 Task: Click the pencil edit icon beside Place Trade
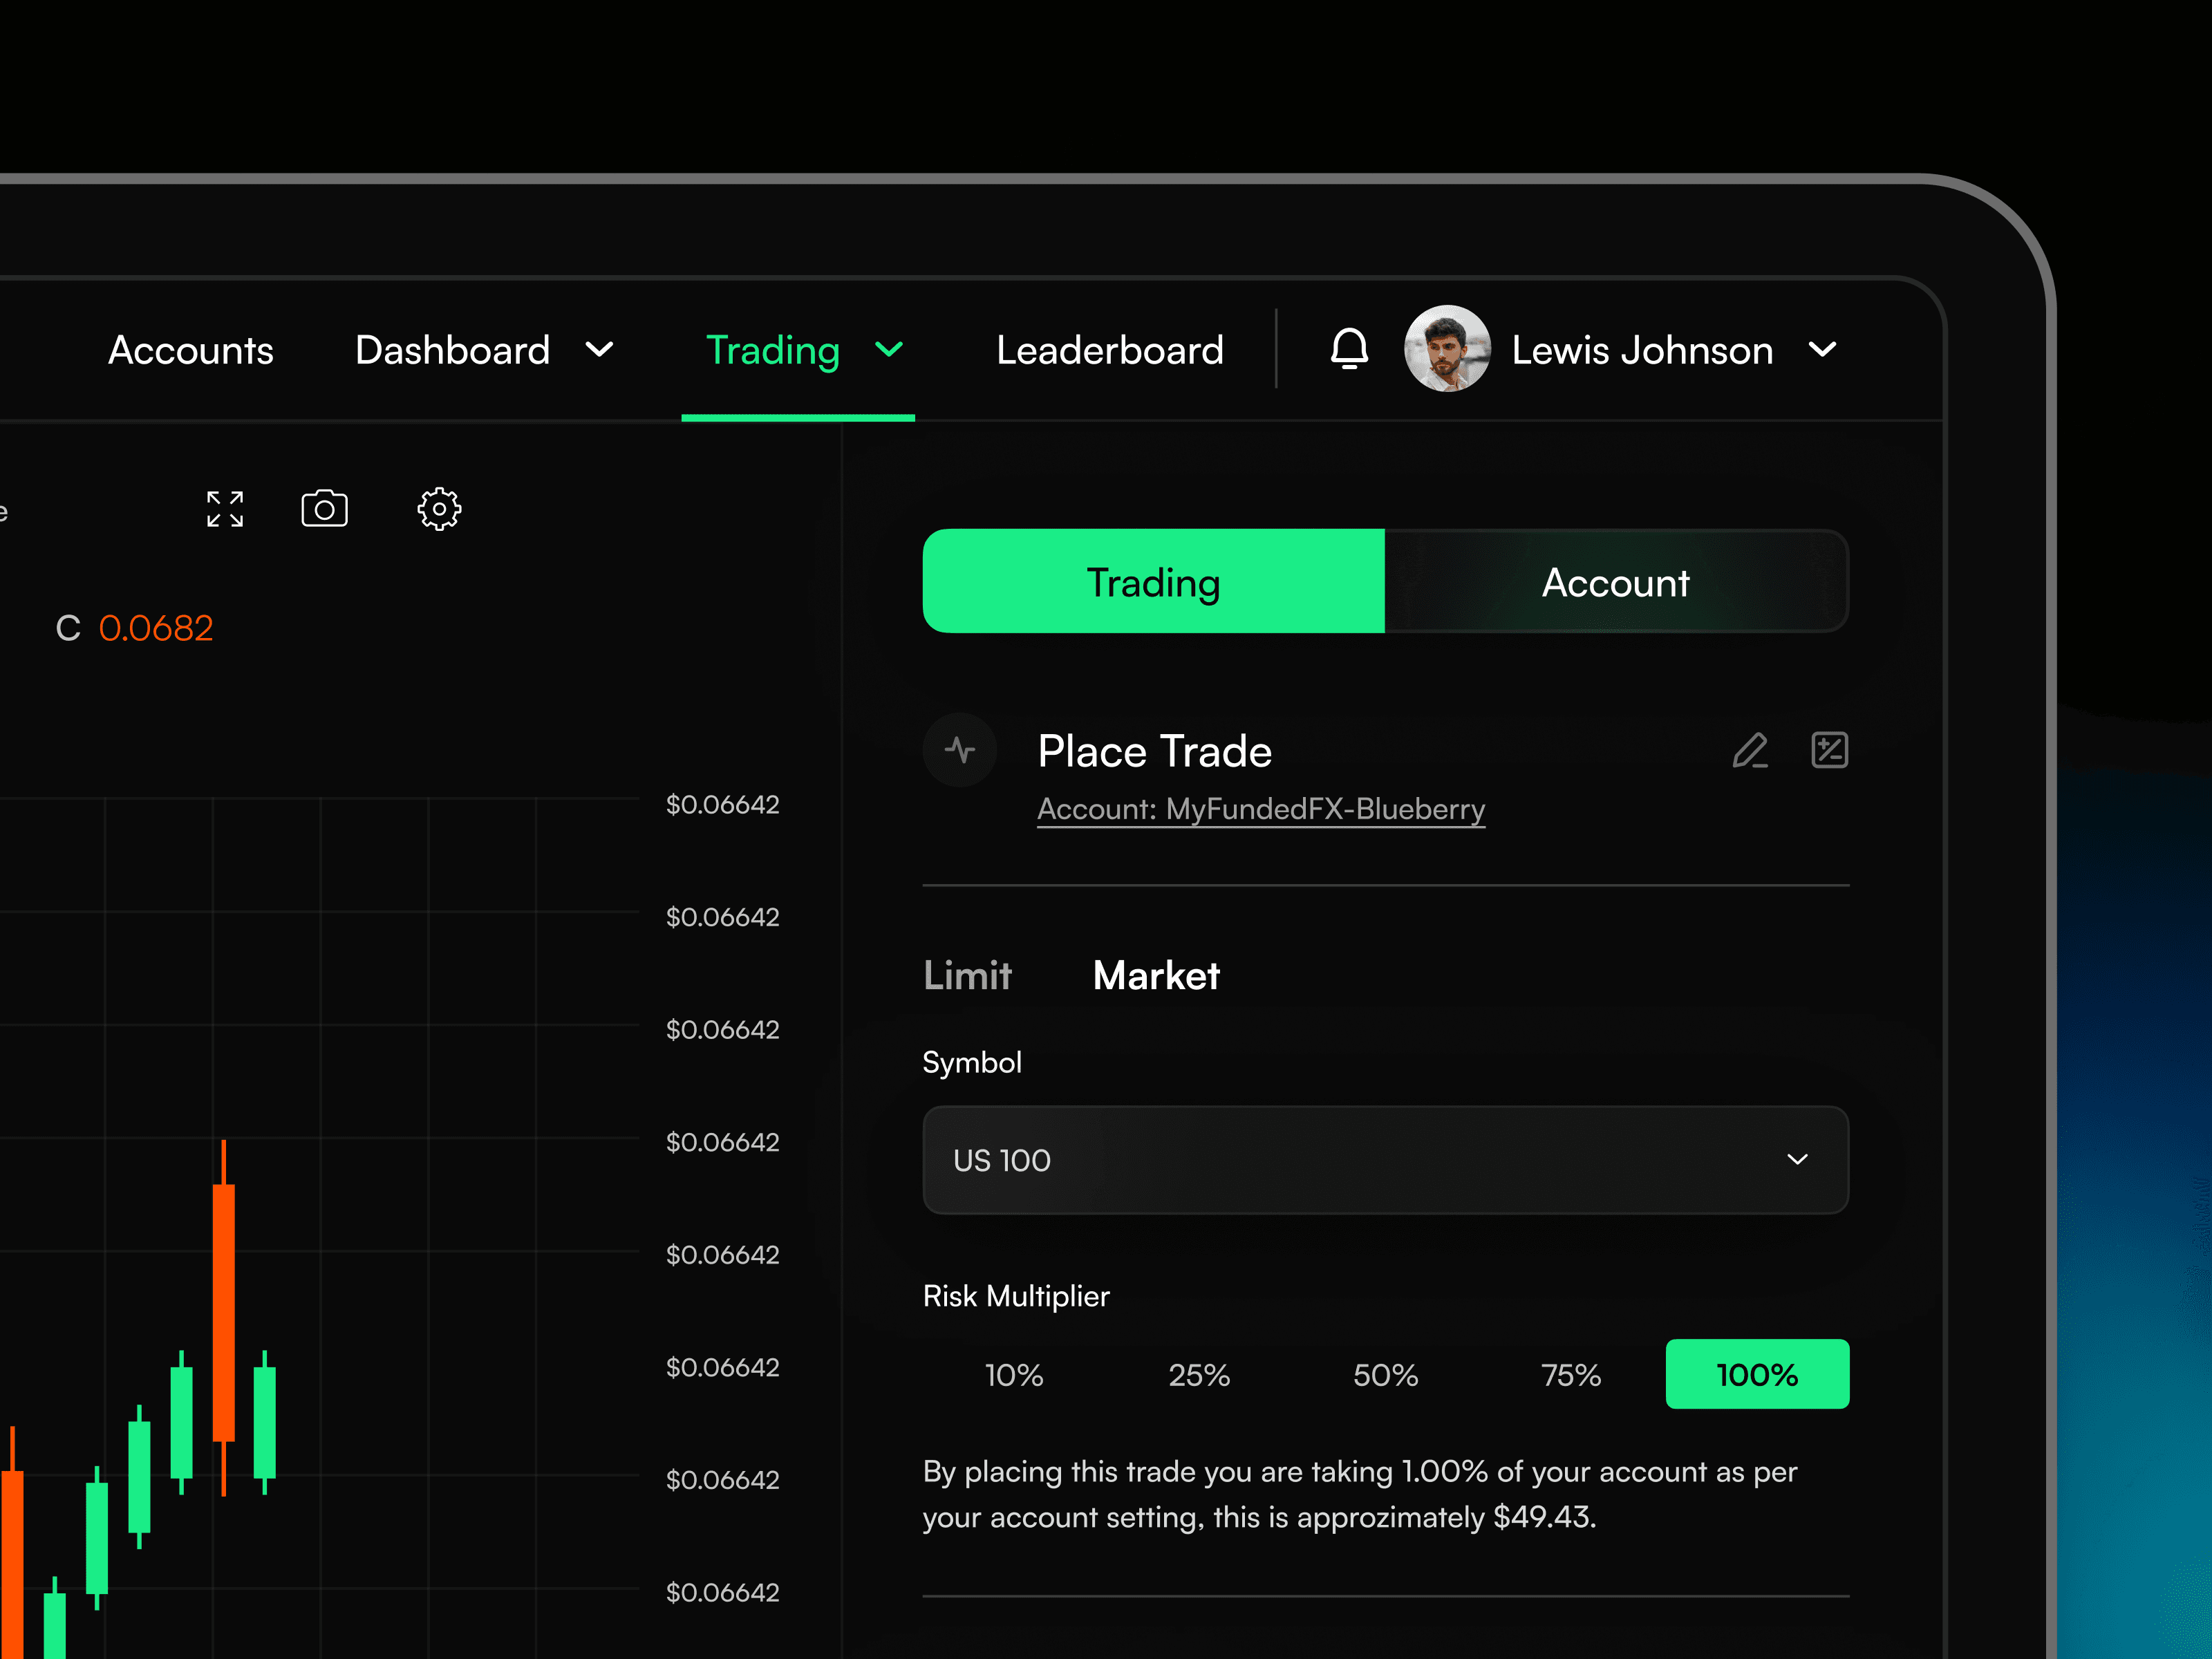coord(1750,750)
